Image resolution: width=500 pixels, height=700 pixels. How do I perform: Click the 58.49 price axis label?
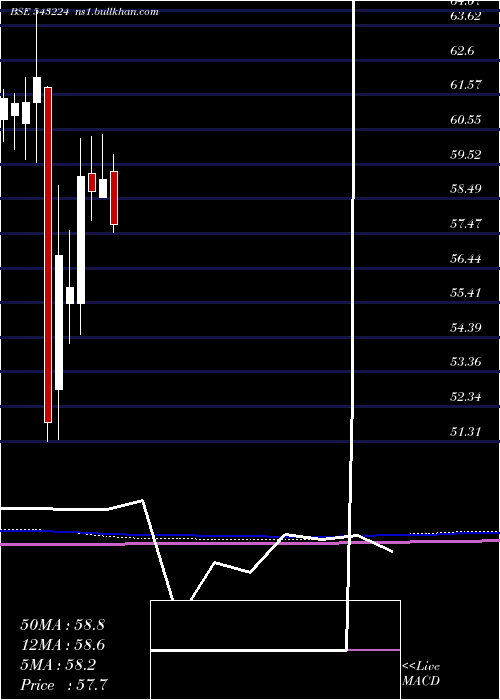click(x=466, y=188)
